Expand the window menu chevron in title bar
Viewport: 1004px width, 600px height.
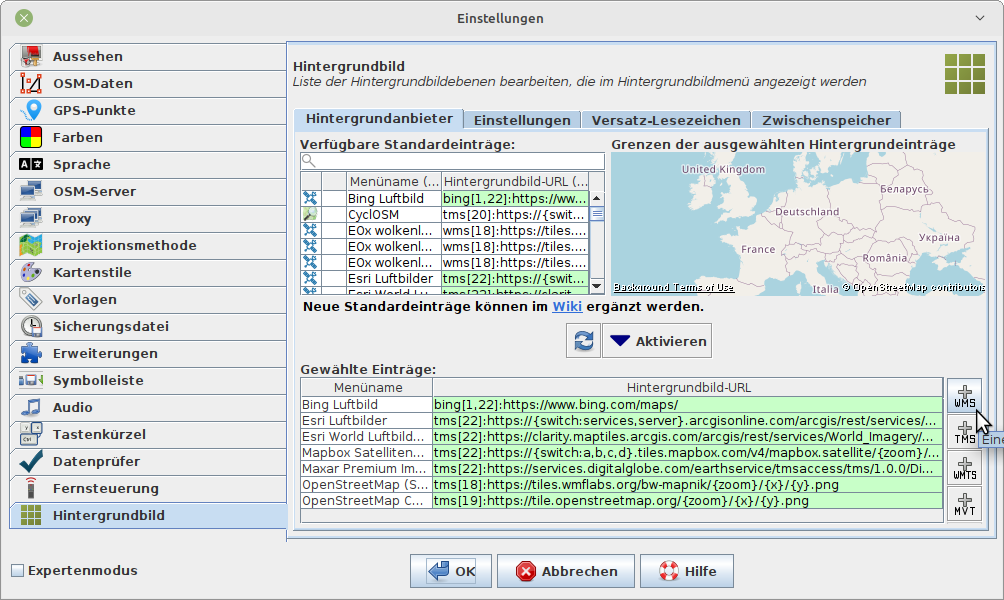click(979, 18)
